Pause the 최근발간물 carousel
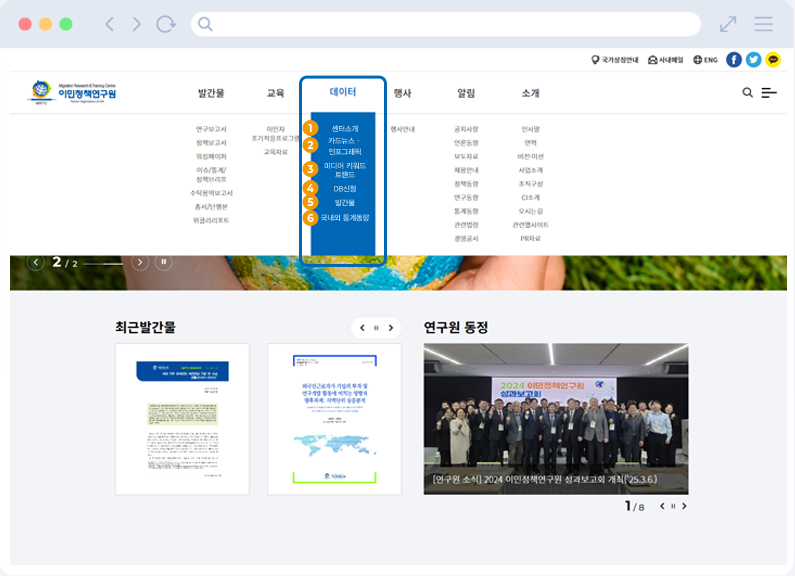 (x=376, y=328)
